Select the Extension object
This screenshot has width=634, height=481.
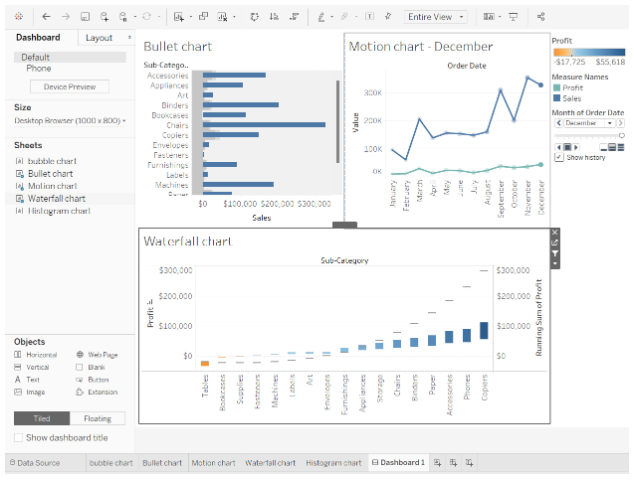click(102, 392)
